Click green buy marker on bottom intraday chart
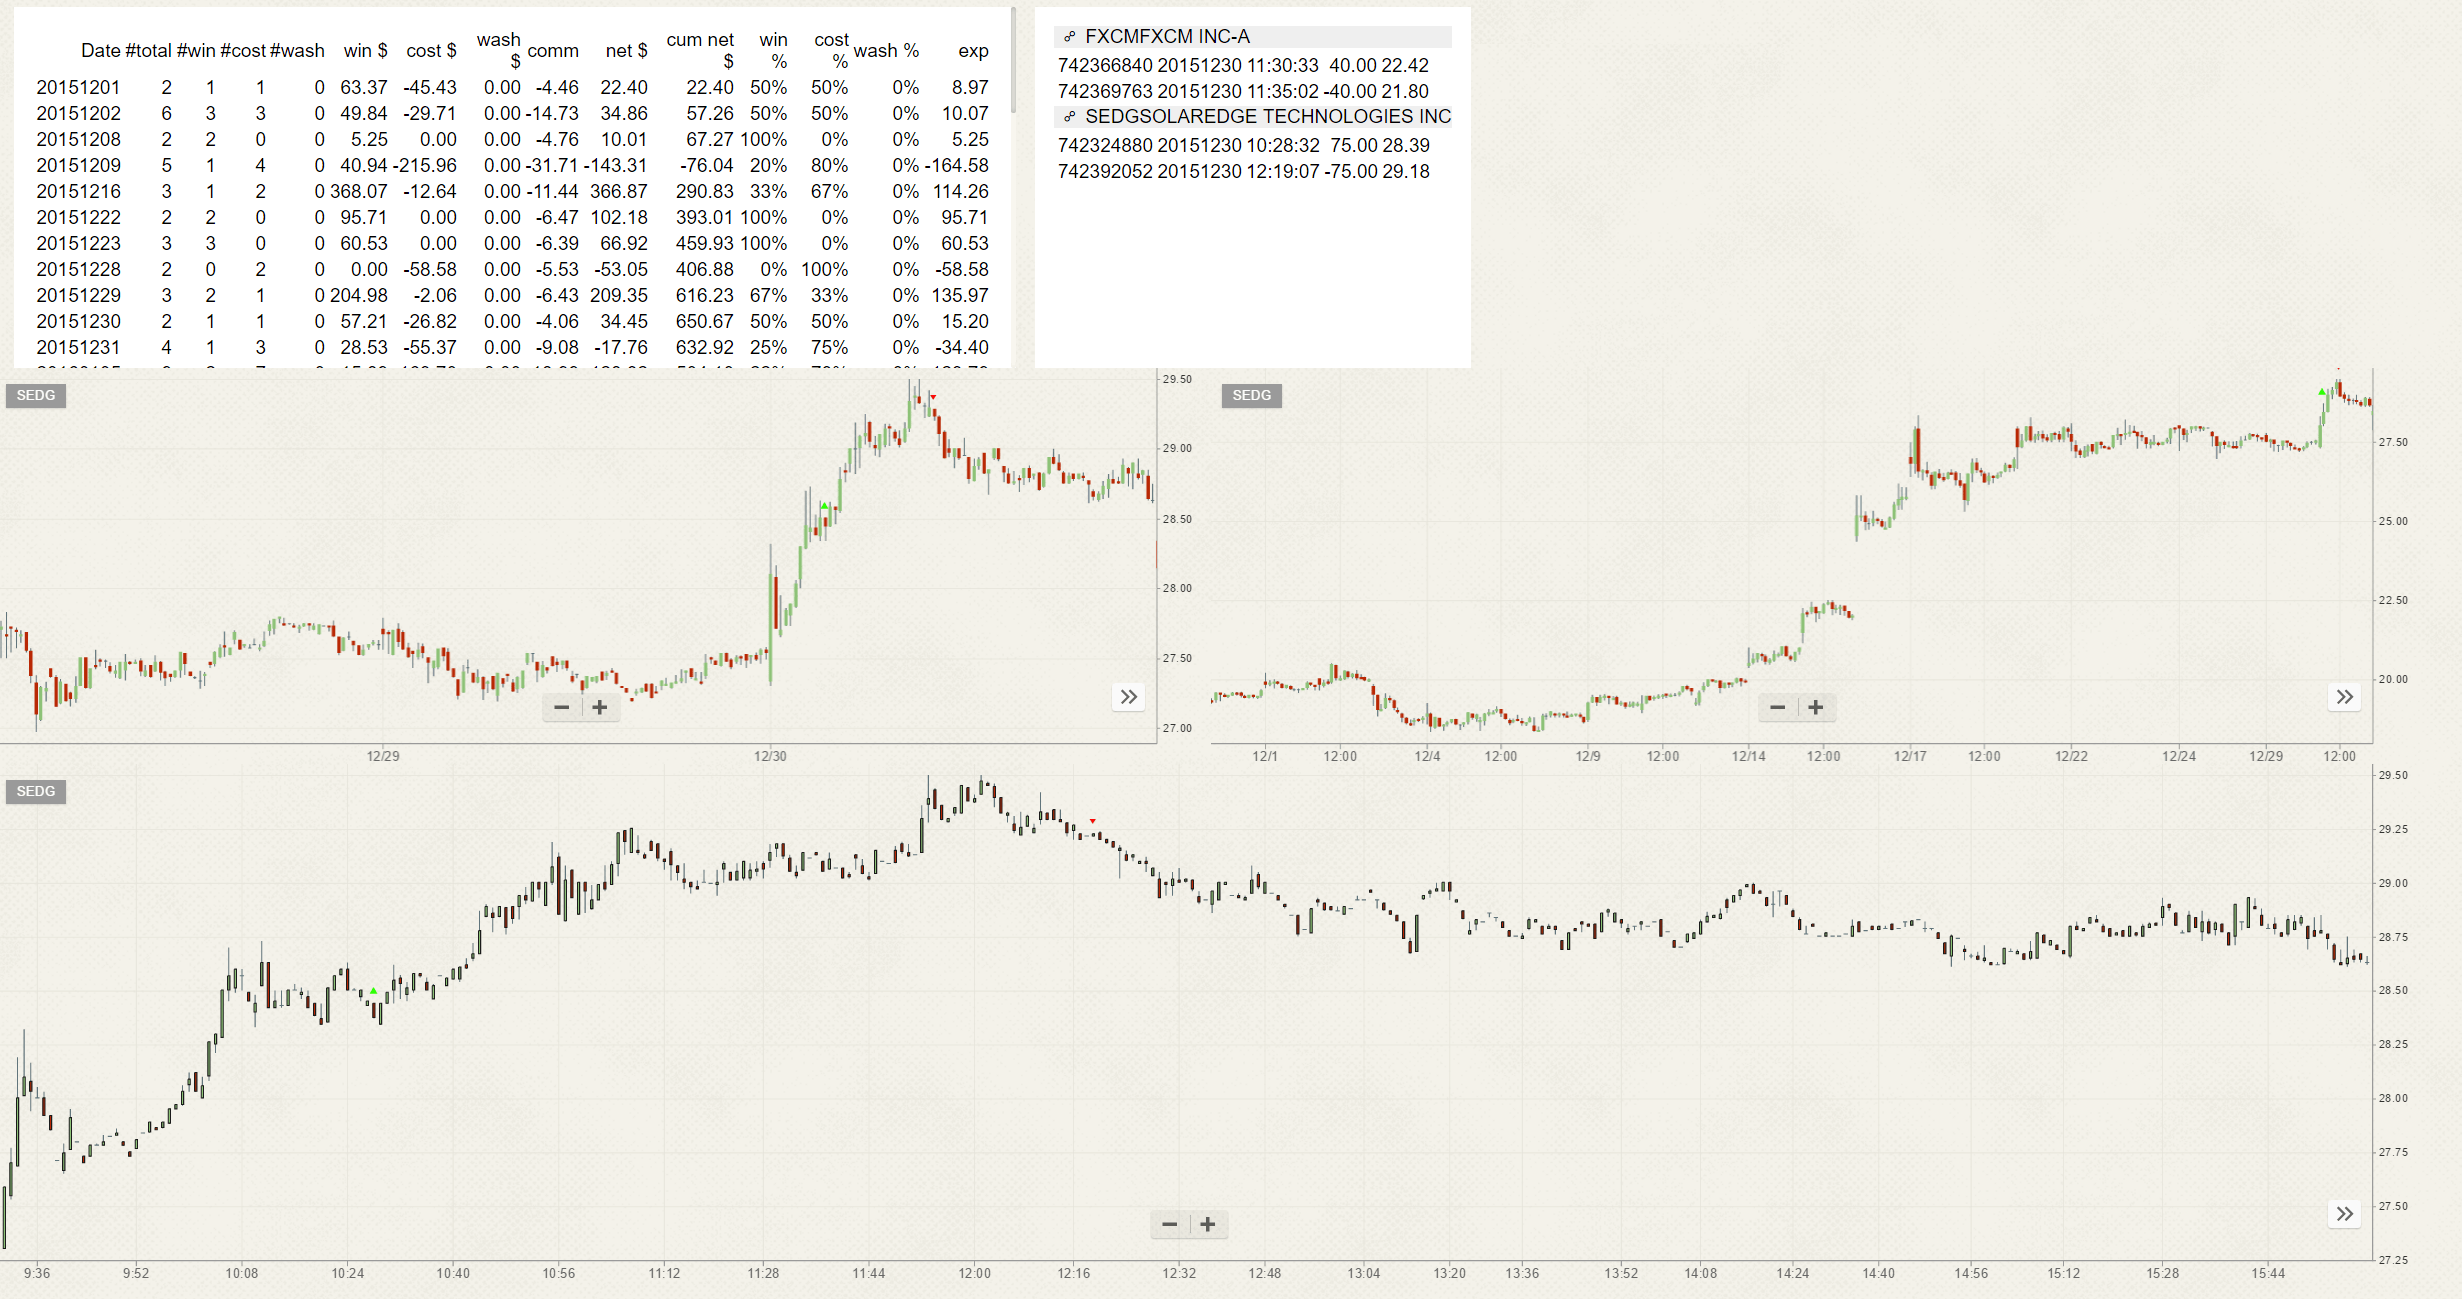Image resolution: width=2462 pixels, height=1299 pixels. pyautogui.click(x=374, y=991)
